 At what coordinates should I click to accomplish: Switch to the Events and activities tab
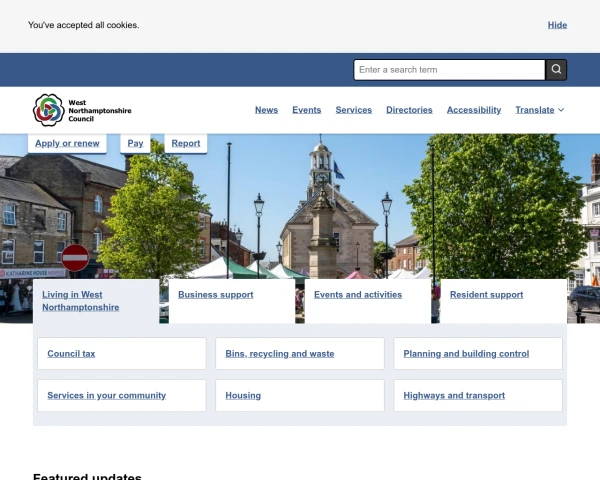point(358,295)
